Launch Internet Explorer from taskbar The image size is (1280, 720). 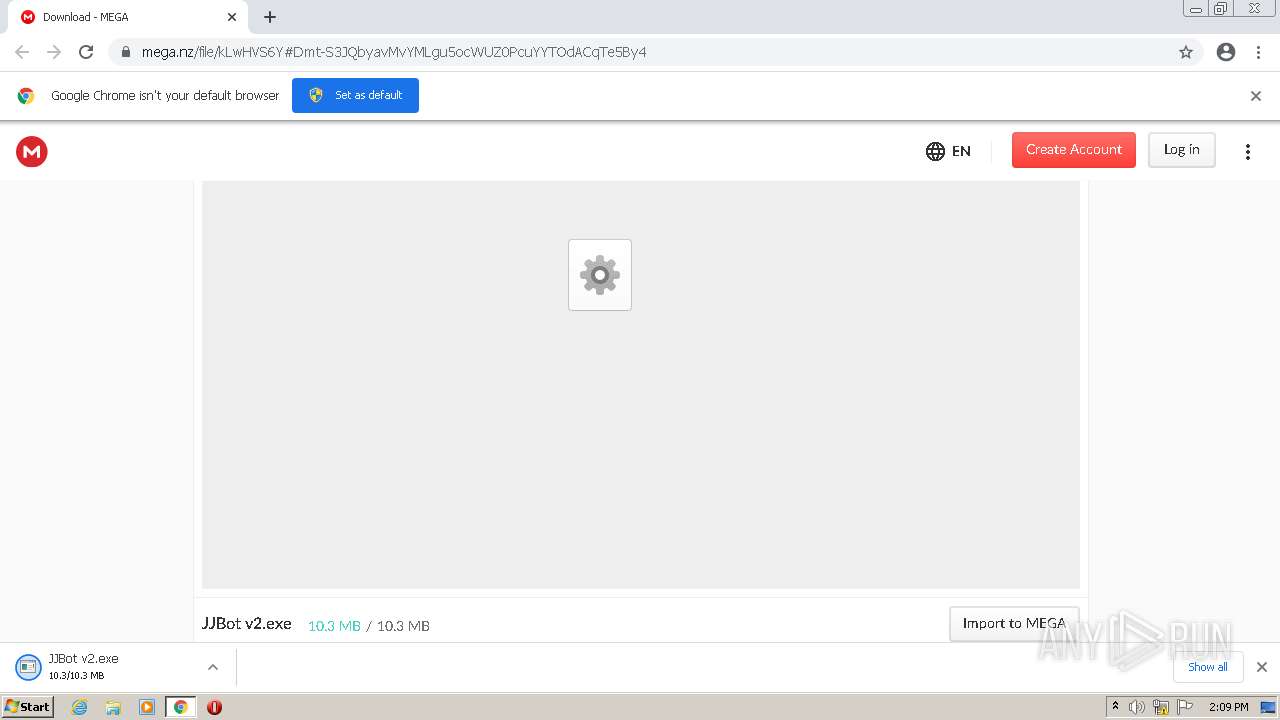(x=80, y=707)
